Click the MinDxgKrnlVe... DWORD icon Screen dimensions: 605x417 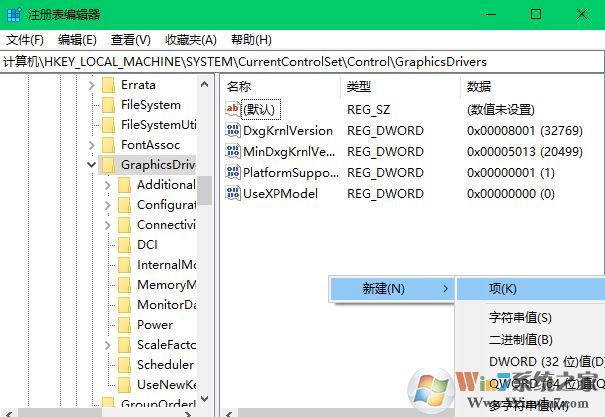233,151
